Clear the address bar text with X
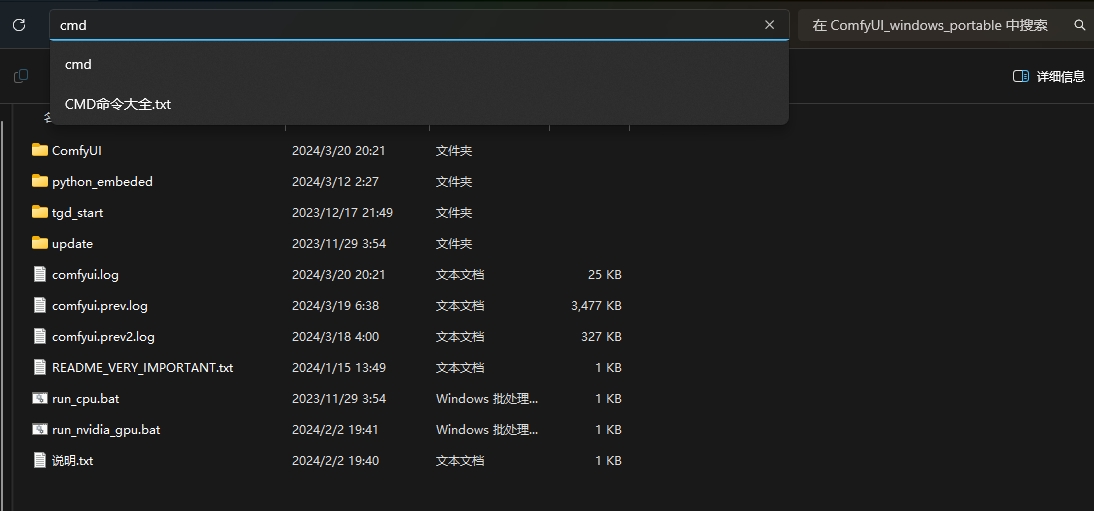The width and height of the screenshot is (1094, 511). [770, 25]
